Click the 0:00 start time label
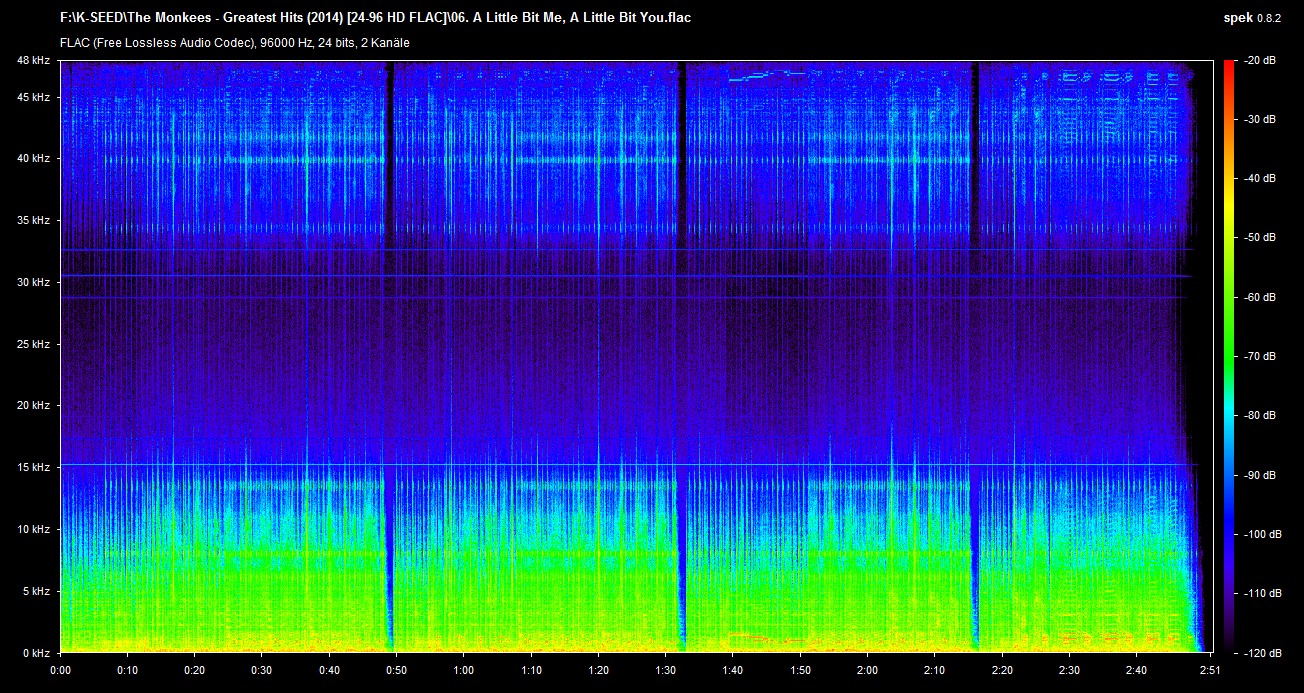 (x=61, y=670)
